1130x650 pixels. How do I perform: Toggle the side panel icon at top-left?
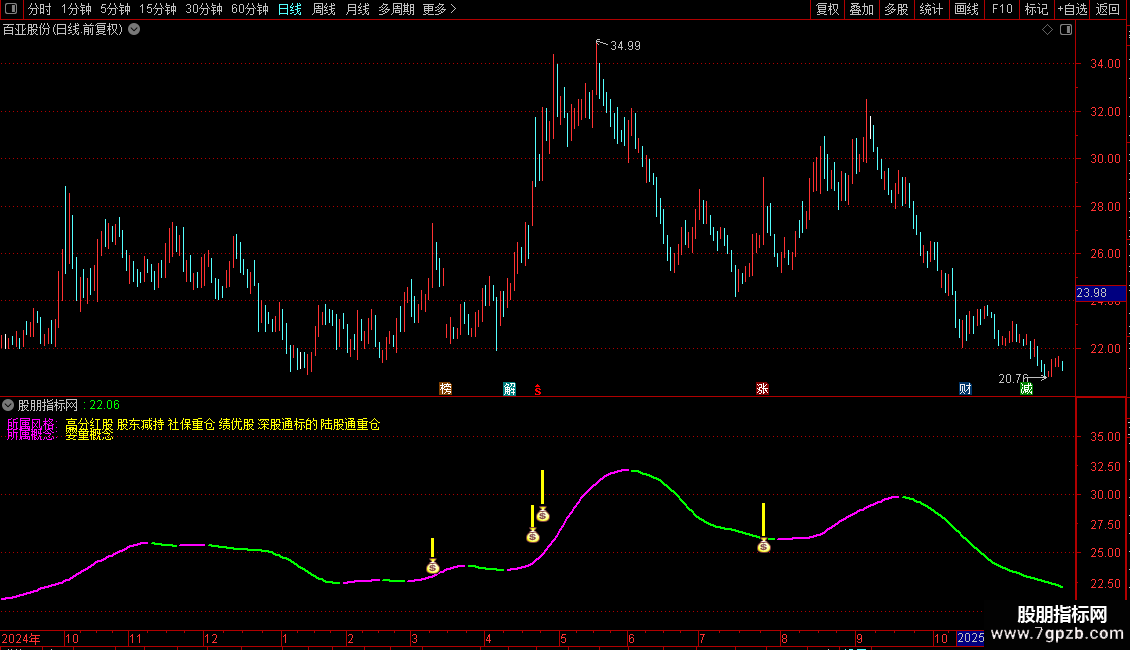pos(12,9)
